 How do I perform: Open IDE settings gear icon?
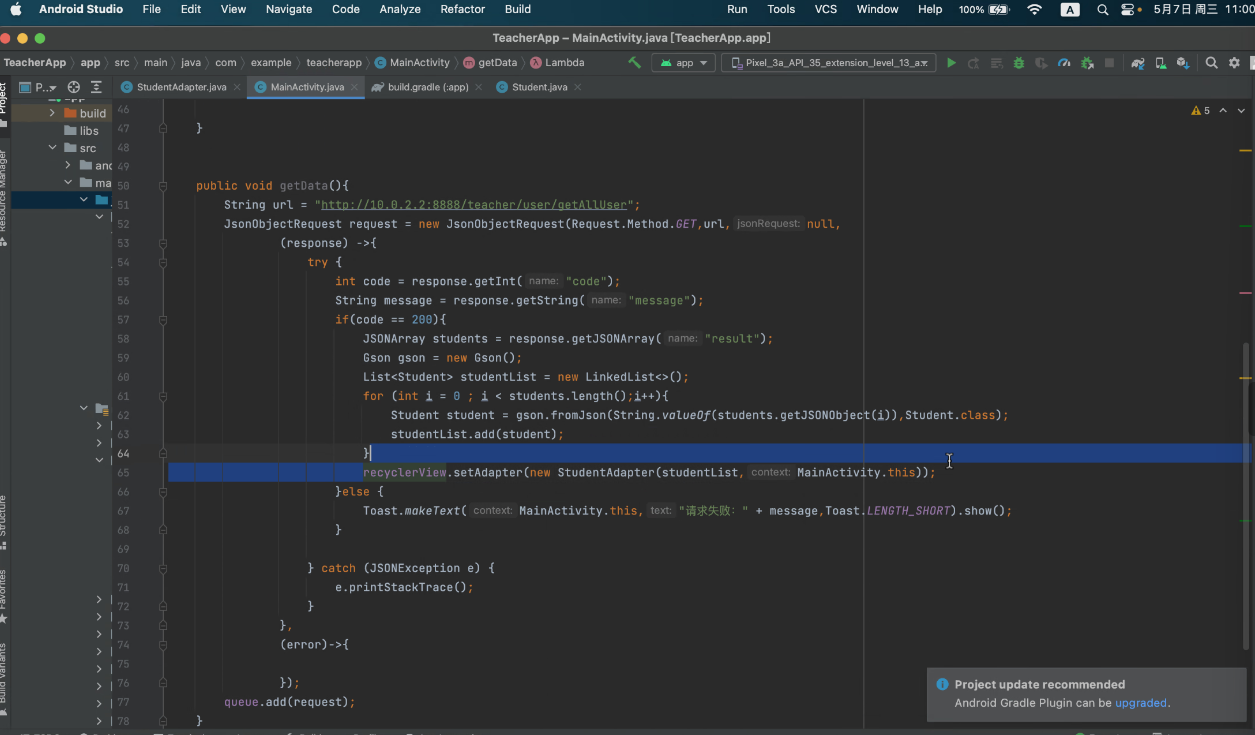[x=1234, y=62]
